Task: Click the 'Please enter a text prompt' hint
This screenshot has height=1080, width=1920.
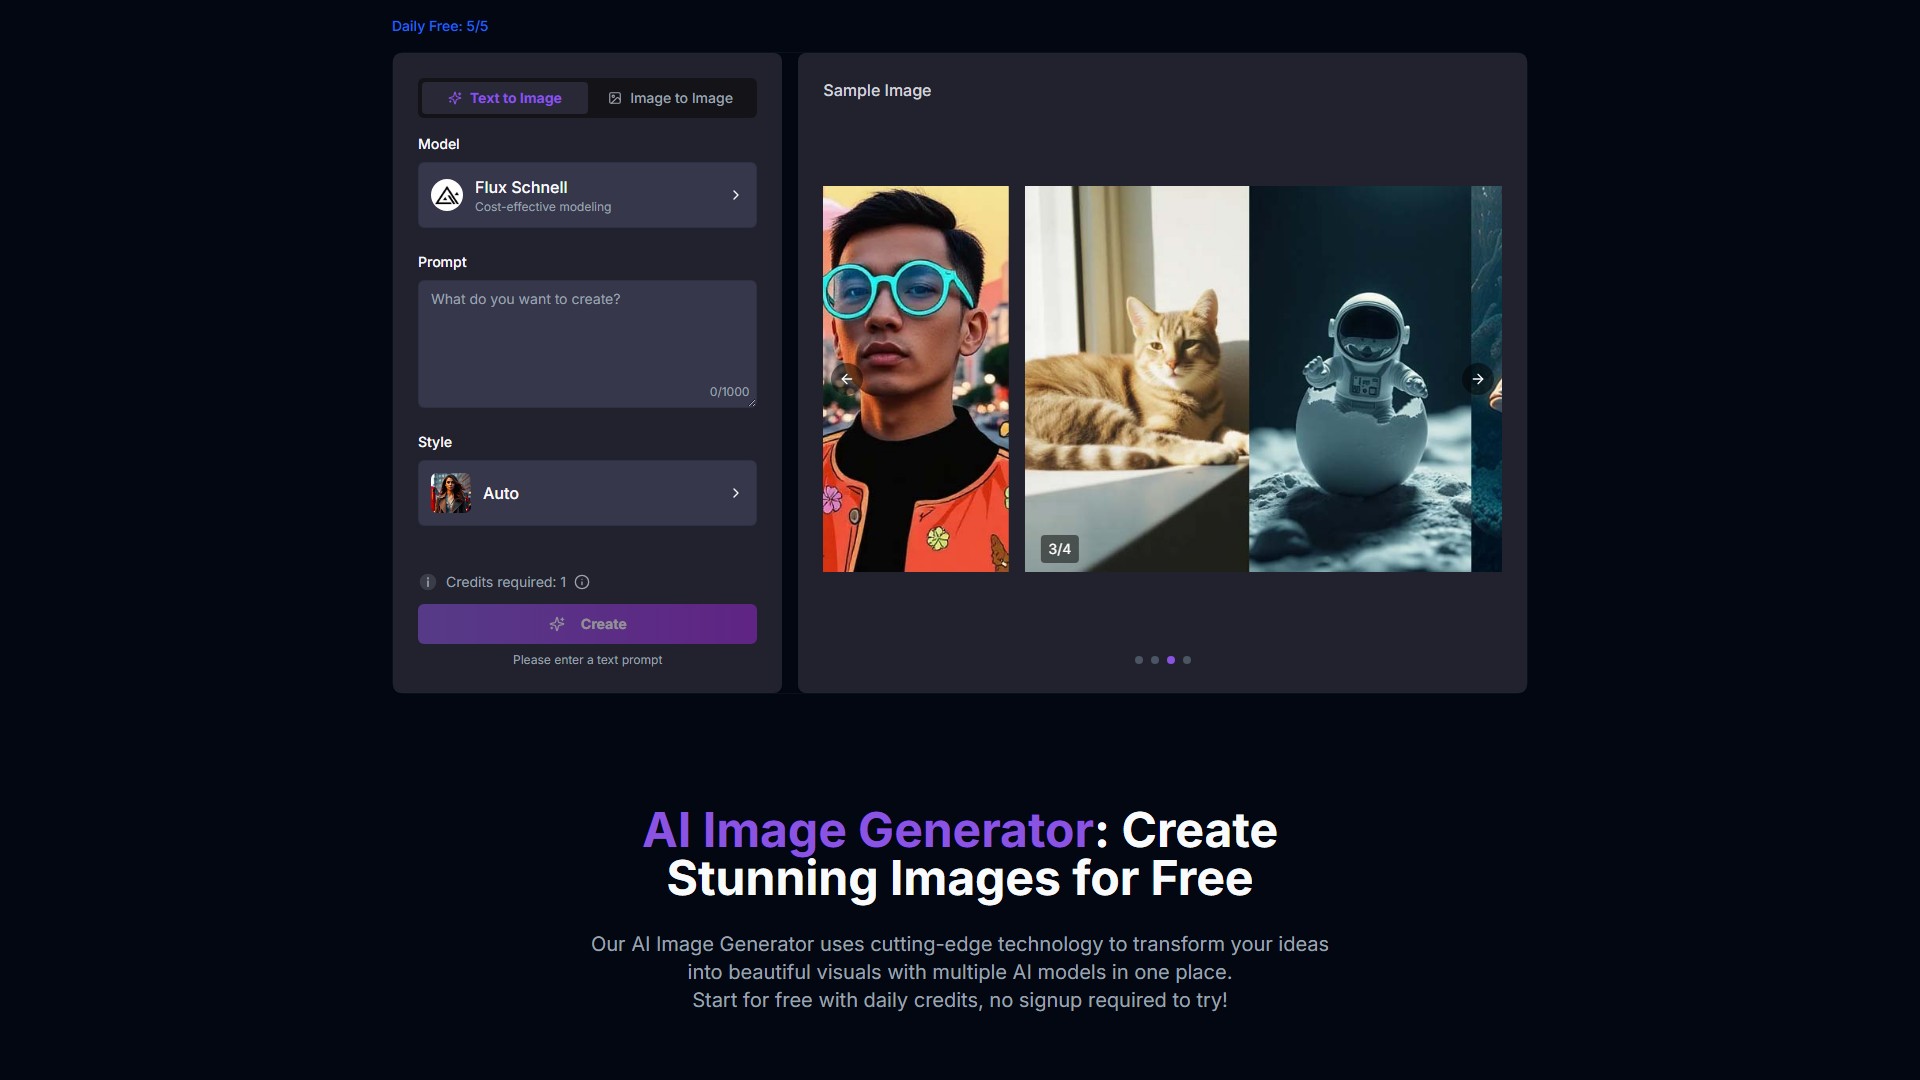Action: click(587, 660)
